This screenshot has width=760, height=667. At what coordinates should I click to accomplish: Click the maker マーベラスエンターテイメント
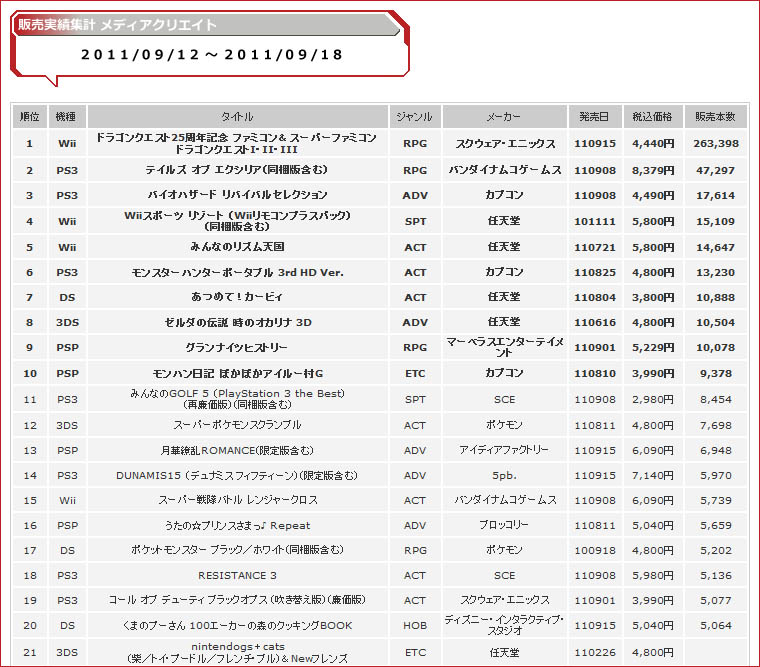[505, 348]
